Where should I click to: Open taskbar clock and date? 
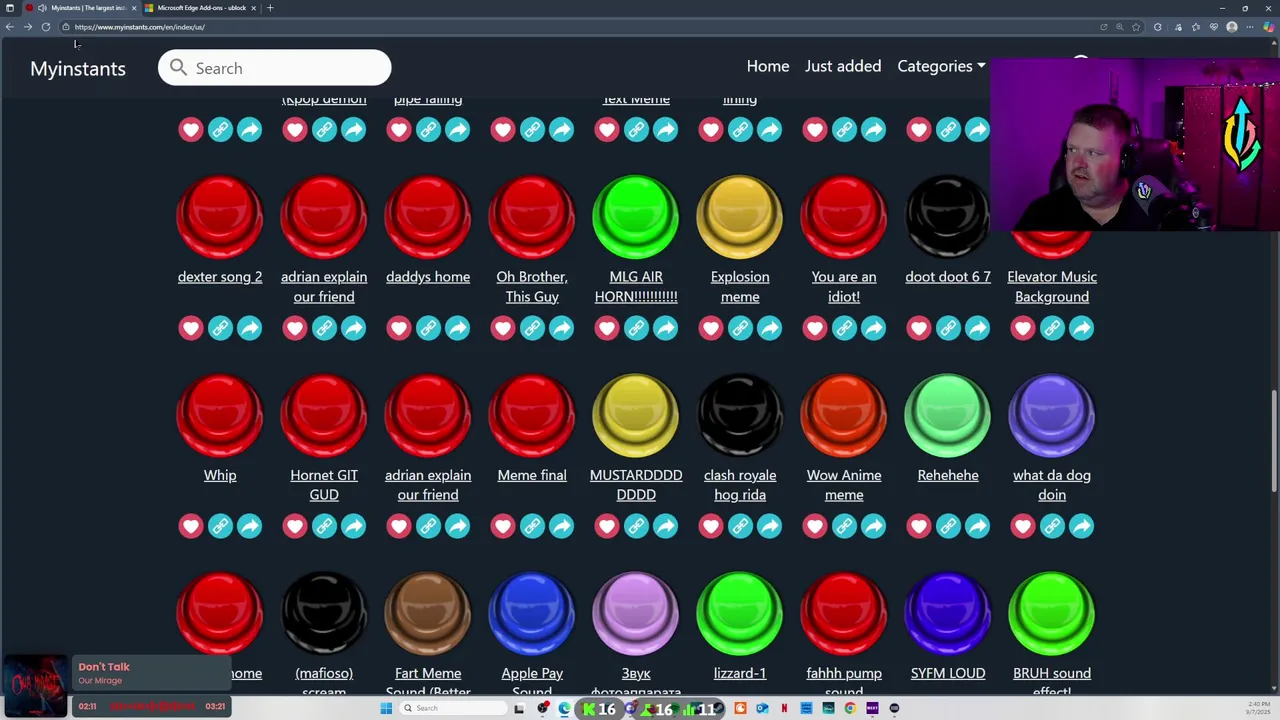click(x=1259, y=708)
